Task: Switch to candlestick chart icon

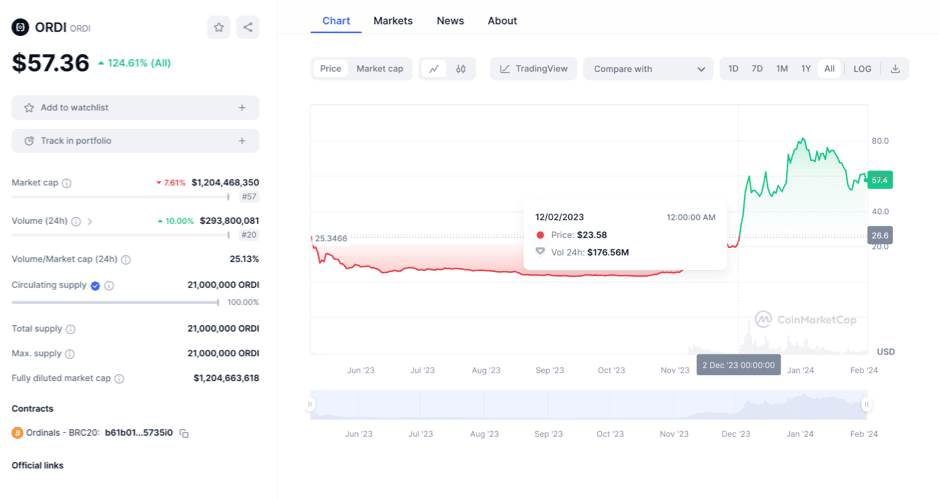Action: 461,69
